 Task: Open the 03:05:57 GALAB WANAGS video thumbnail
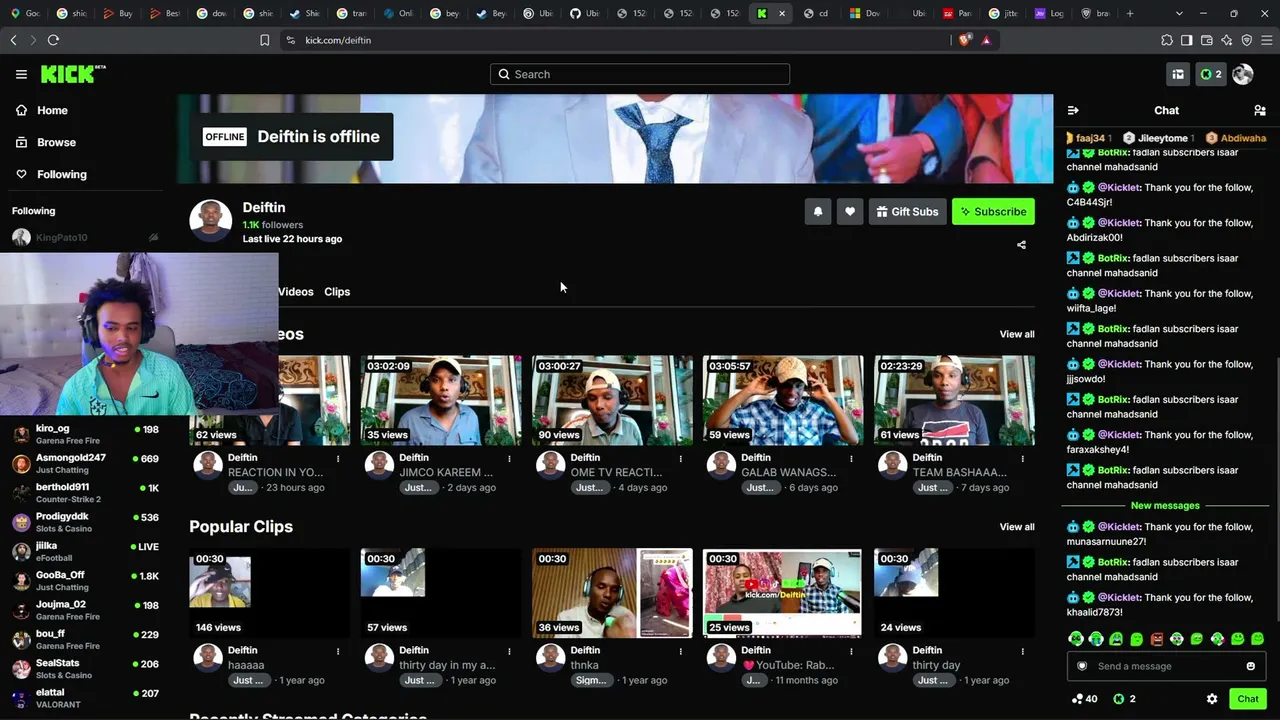point(783,400)
